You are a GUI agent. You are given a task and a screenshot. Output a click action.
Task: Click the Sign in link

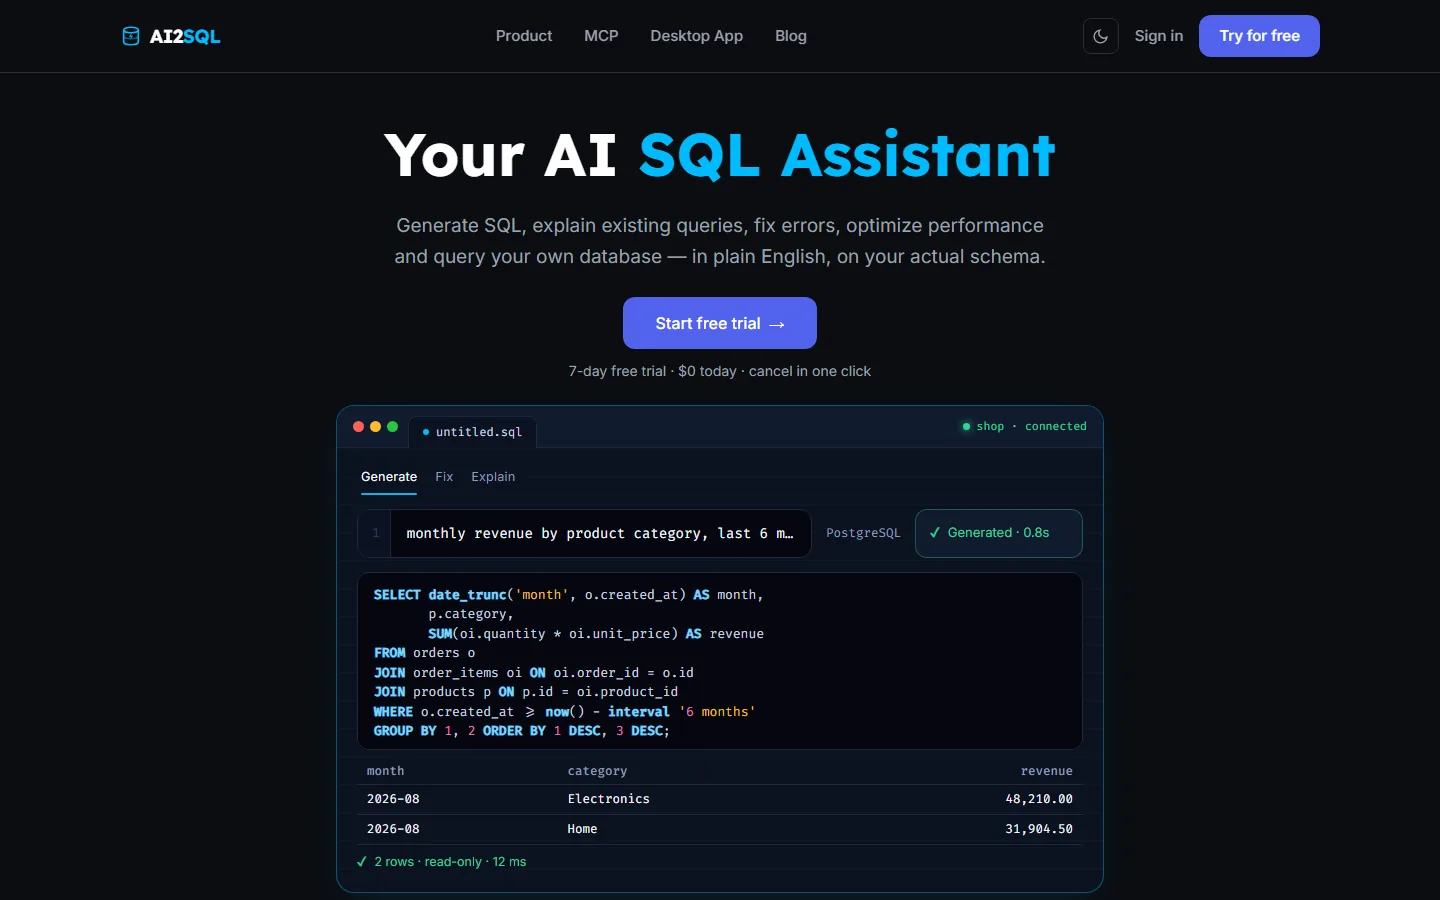pyautogui.click(x=1158, y=36)
